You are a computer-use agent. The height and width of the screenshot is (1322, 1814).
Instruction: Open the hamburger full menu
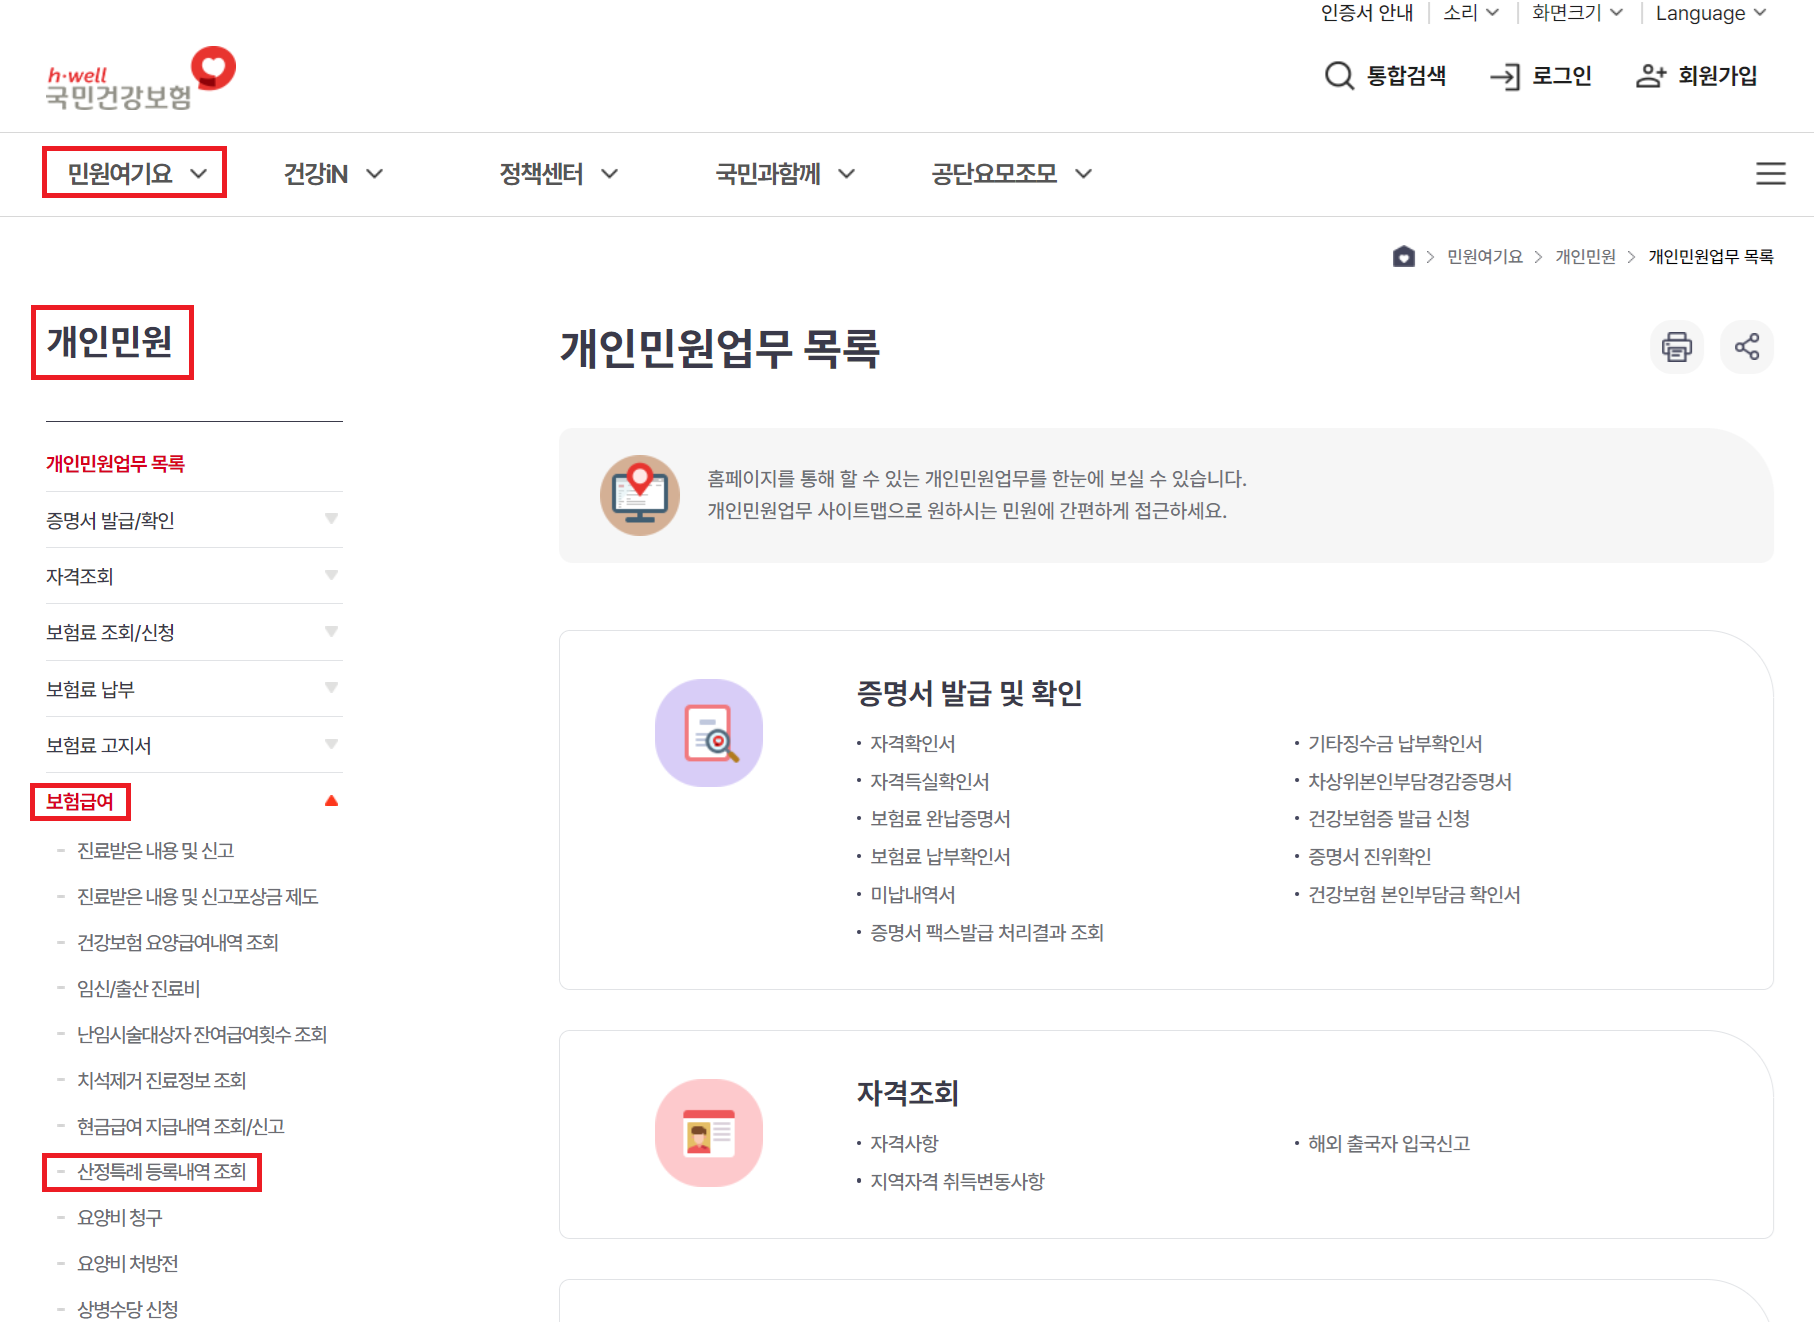[1771, 174]
